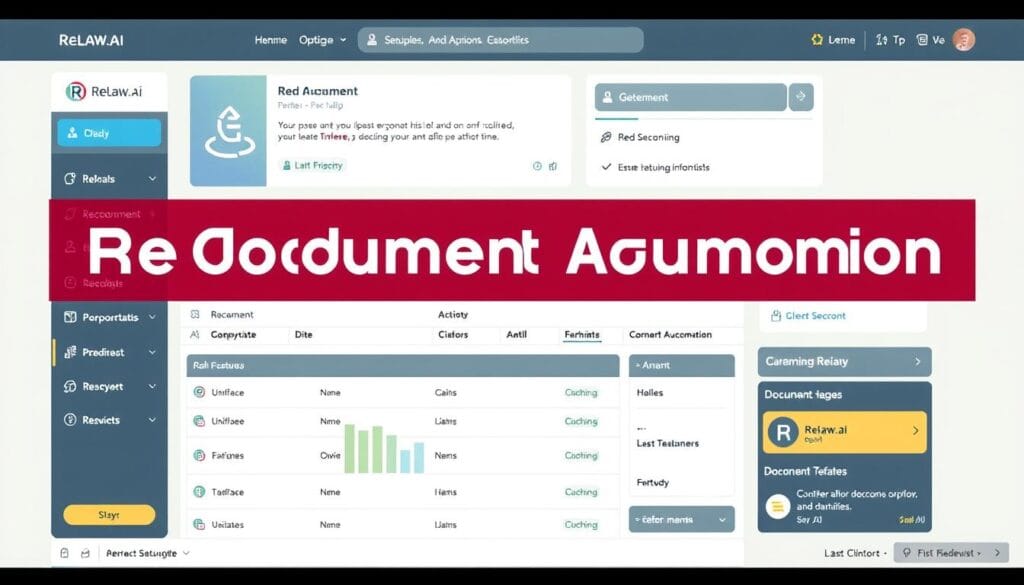This screenshot has height=585, width=1024.
Task: Open the Optige menu in top bar
Action: [x=322, y=40]
